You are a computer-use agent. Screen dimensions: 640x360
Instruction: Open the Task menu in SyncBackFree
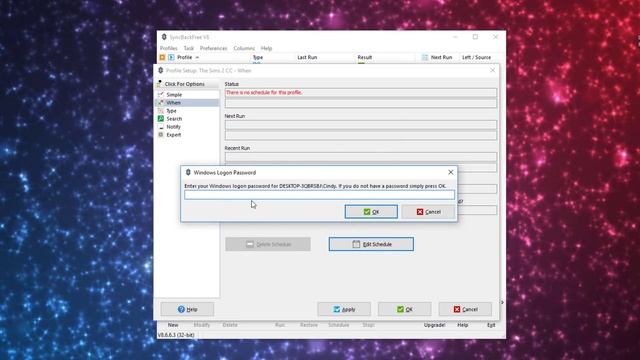pyautogui.click(x=189, y=48)
